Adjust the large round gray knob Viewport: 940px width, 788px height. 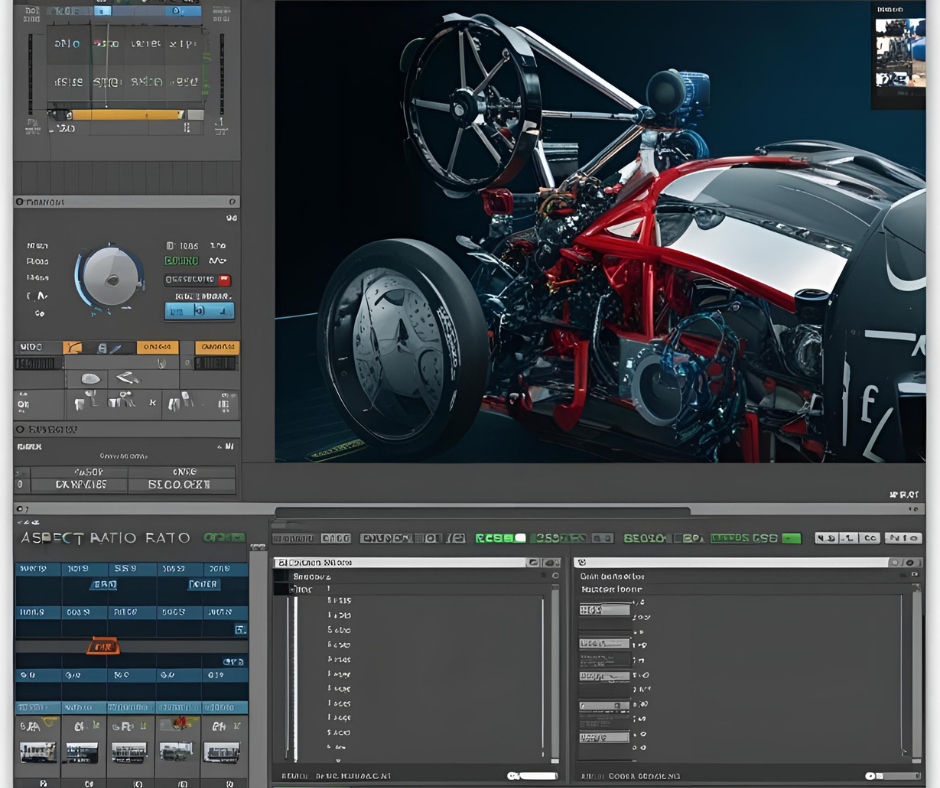point(110,276)
